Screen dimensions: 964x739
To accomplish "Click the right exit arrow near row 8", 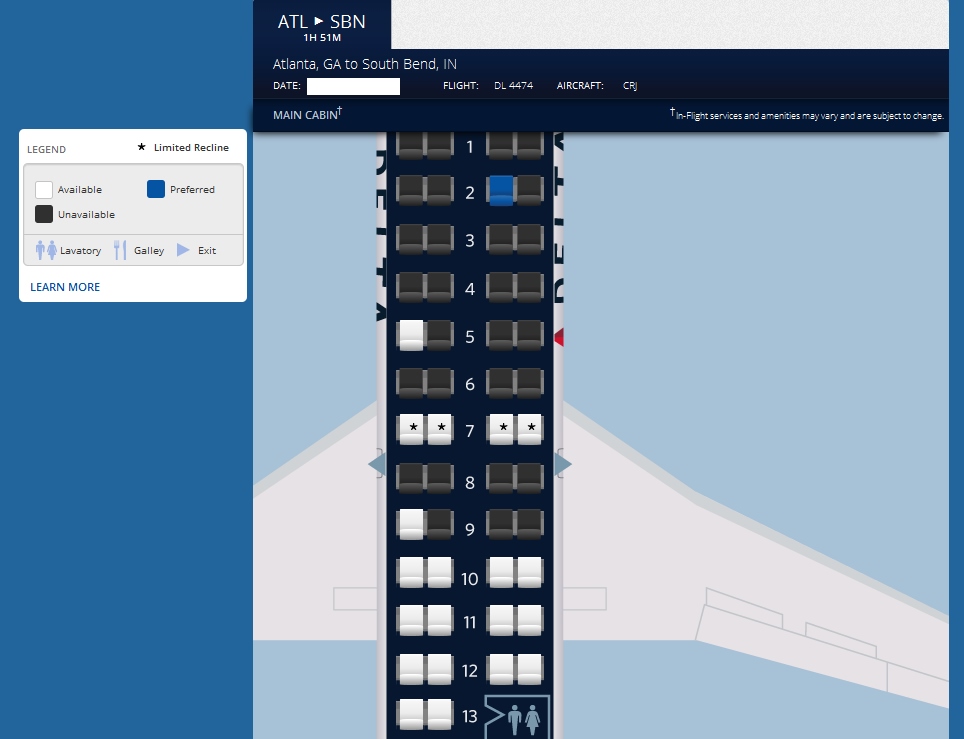I will coord(563,464).
